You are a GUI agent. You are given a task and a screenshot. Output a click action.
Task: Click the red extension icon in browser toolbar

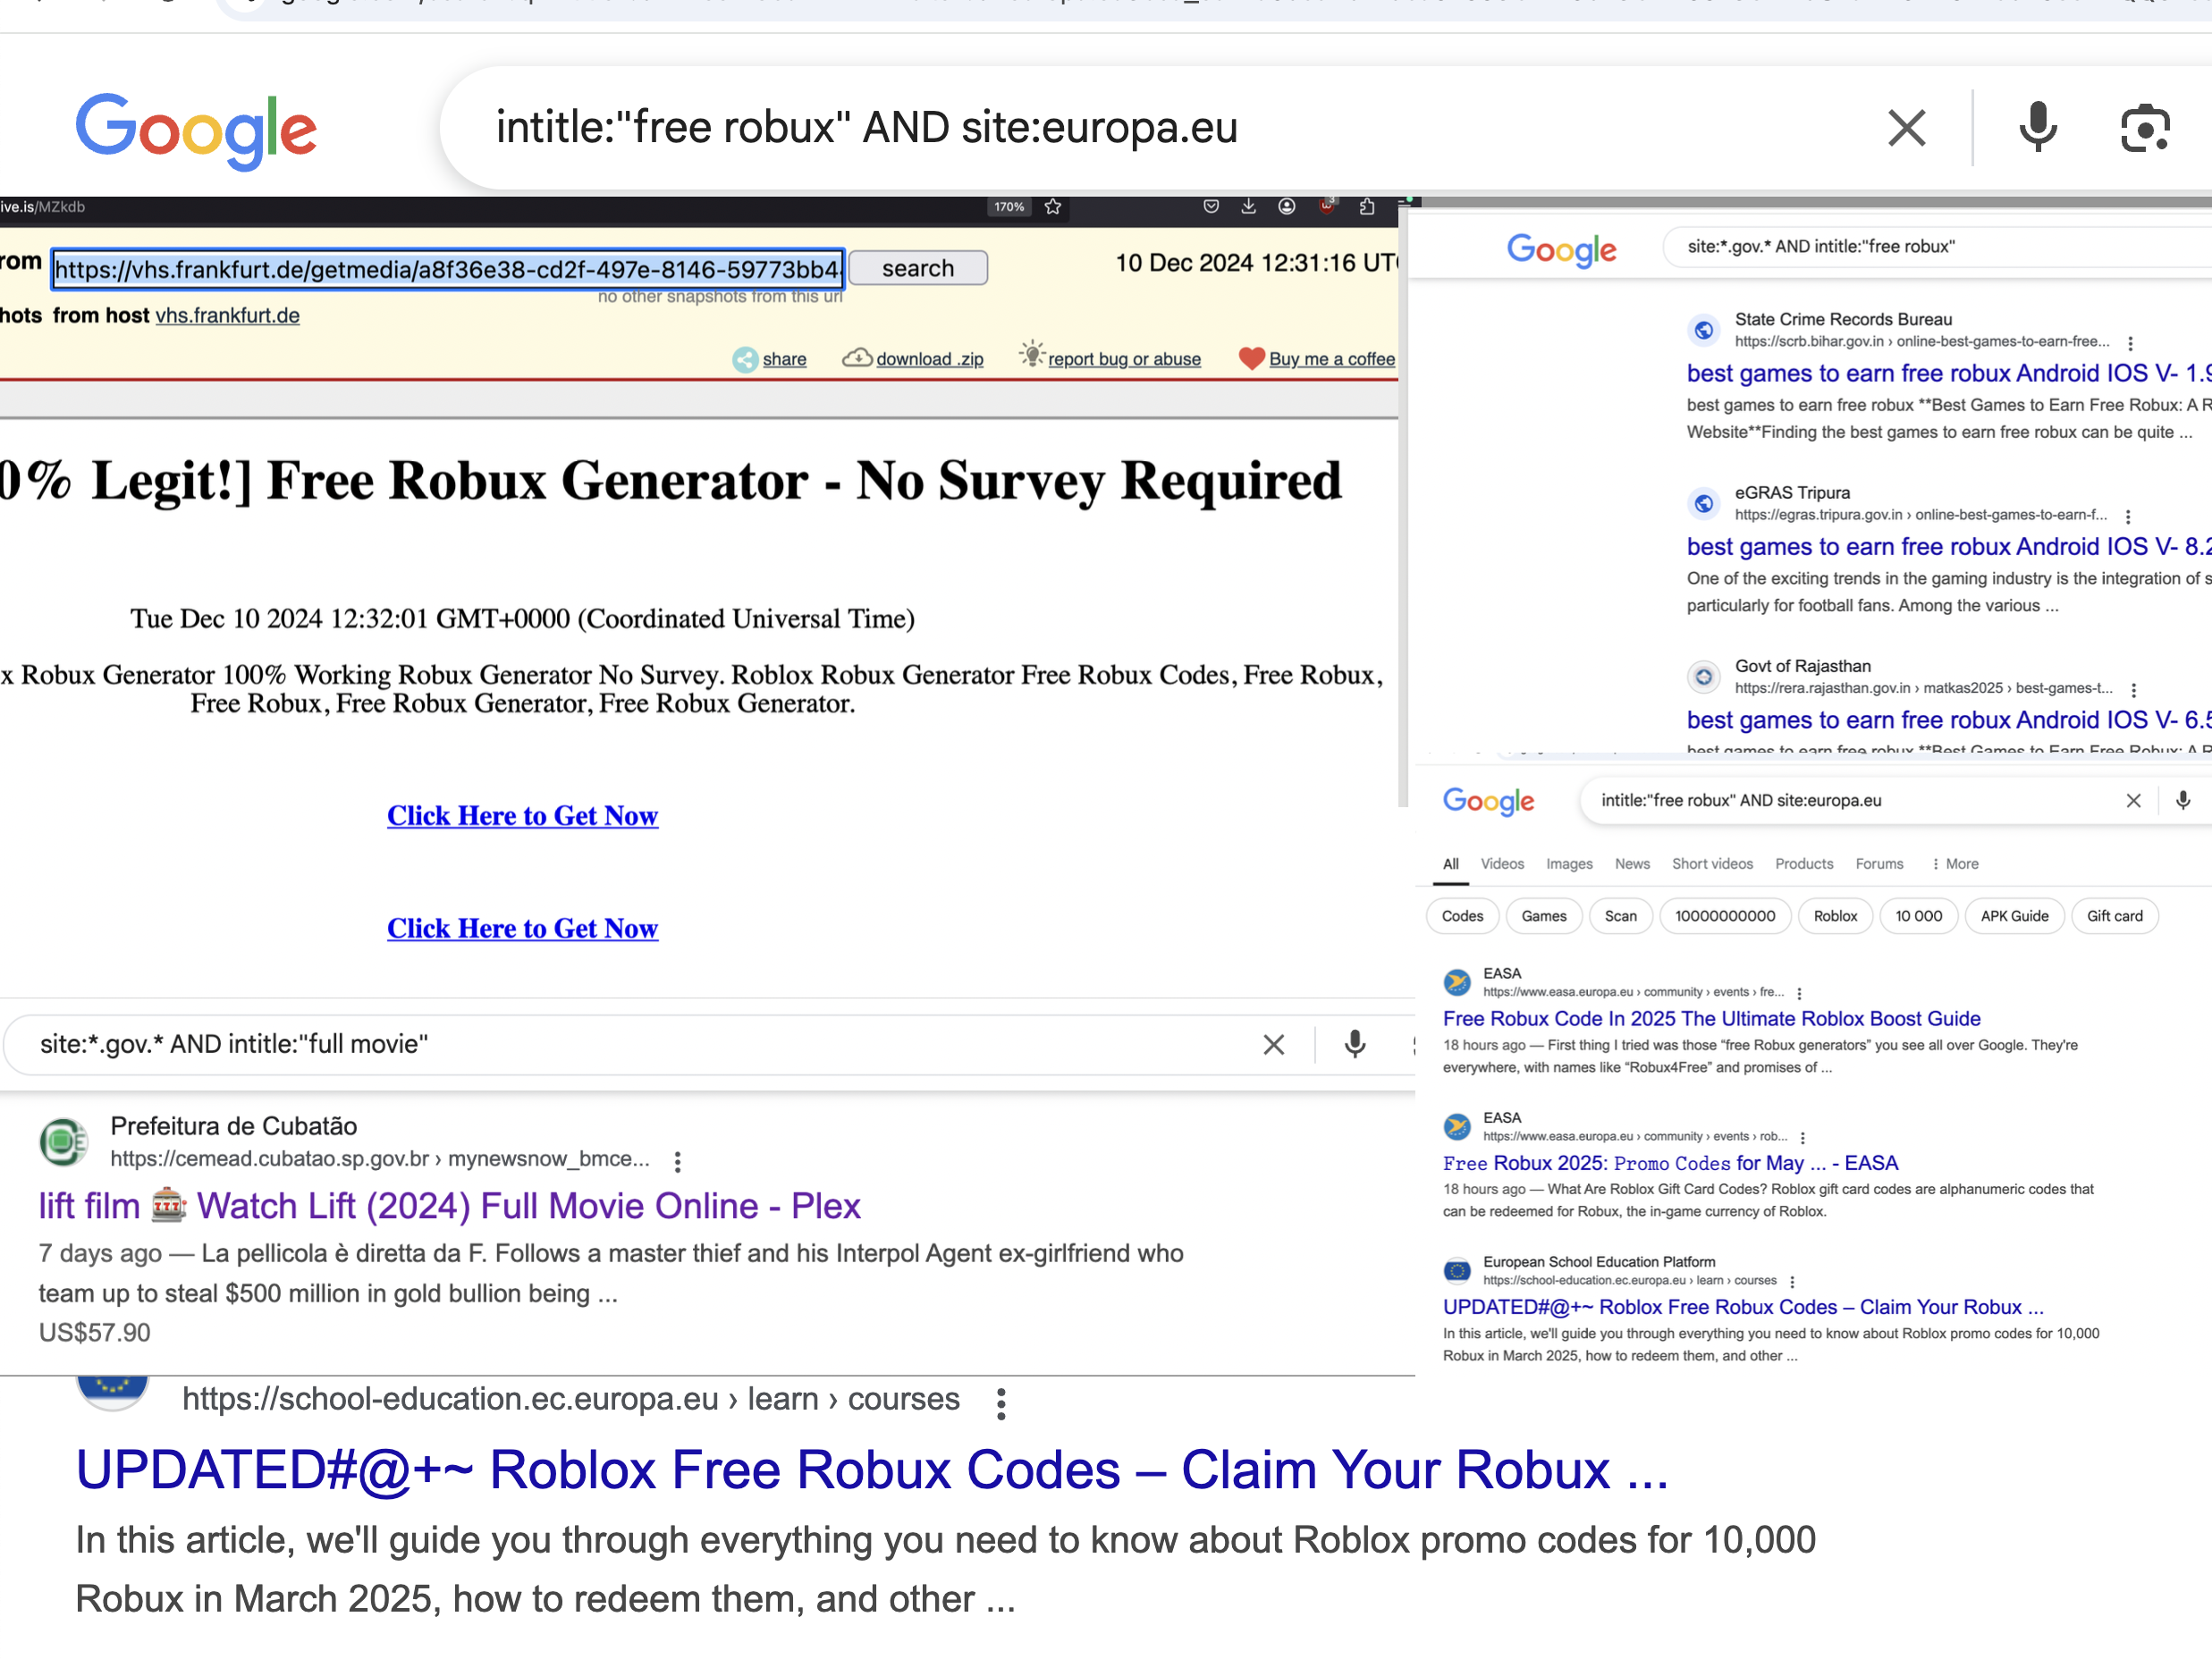[x=1327, y=206]
